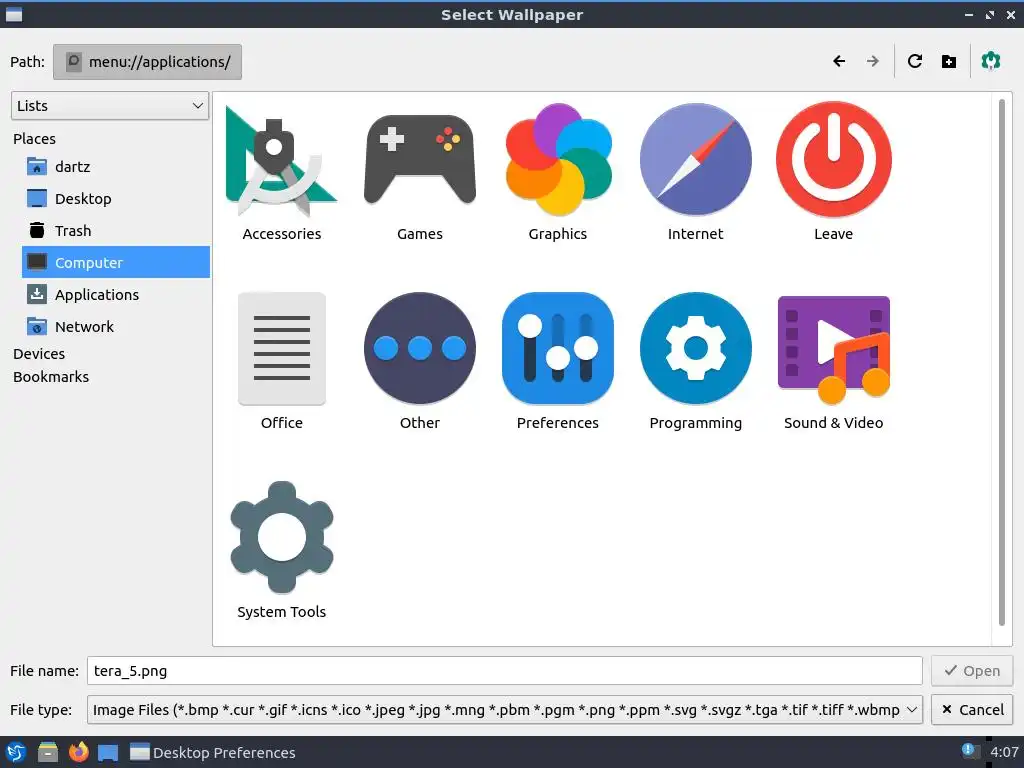Collapse the Places section header

(x=35, y=139)
